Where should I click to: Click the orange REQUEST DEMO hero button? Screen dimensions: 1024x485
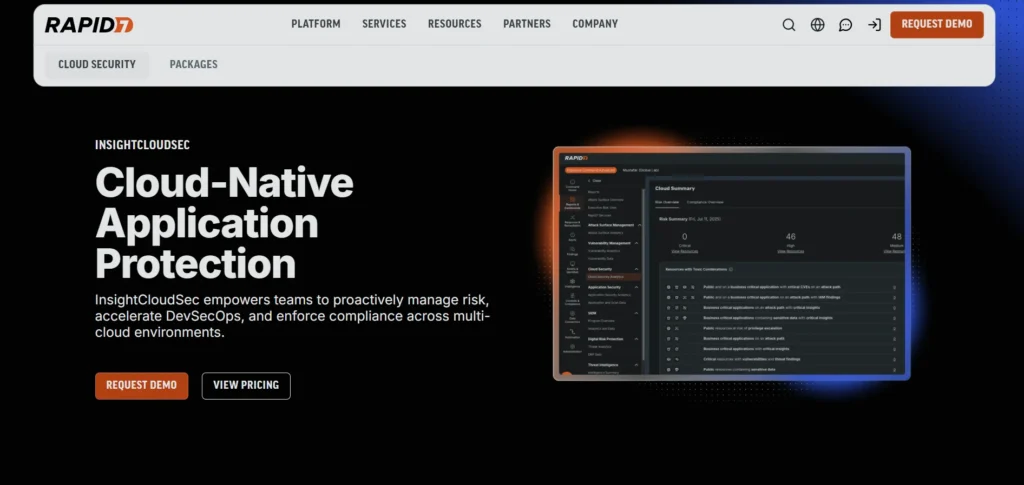pos(142,386)
